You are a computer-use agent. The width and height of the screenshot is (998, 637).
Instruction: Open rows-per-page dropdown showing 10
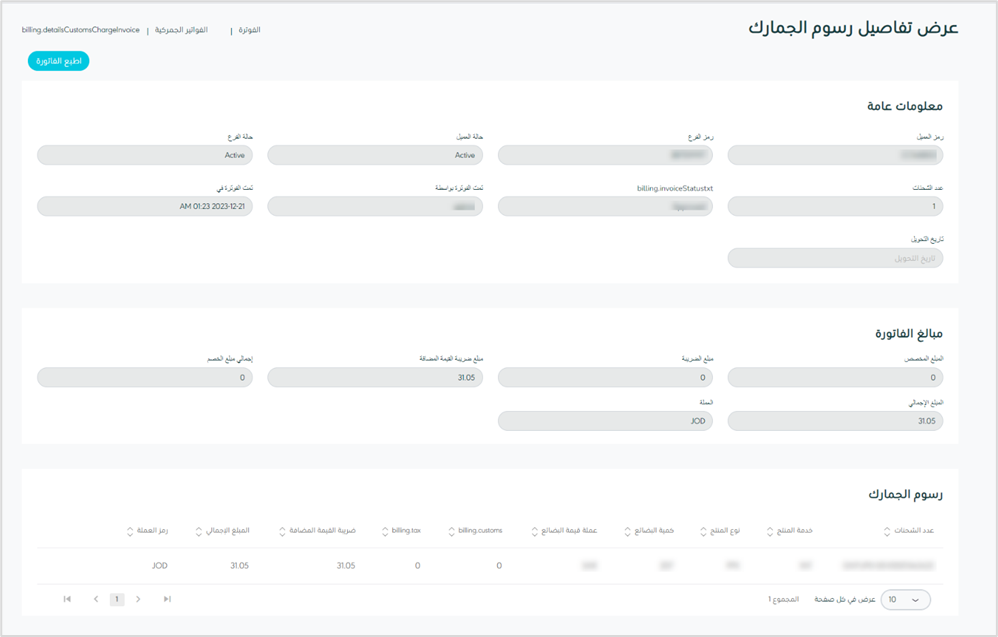[x=905, y=599]
